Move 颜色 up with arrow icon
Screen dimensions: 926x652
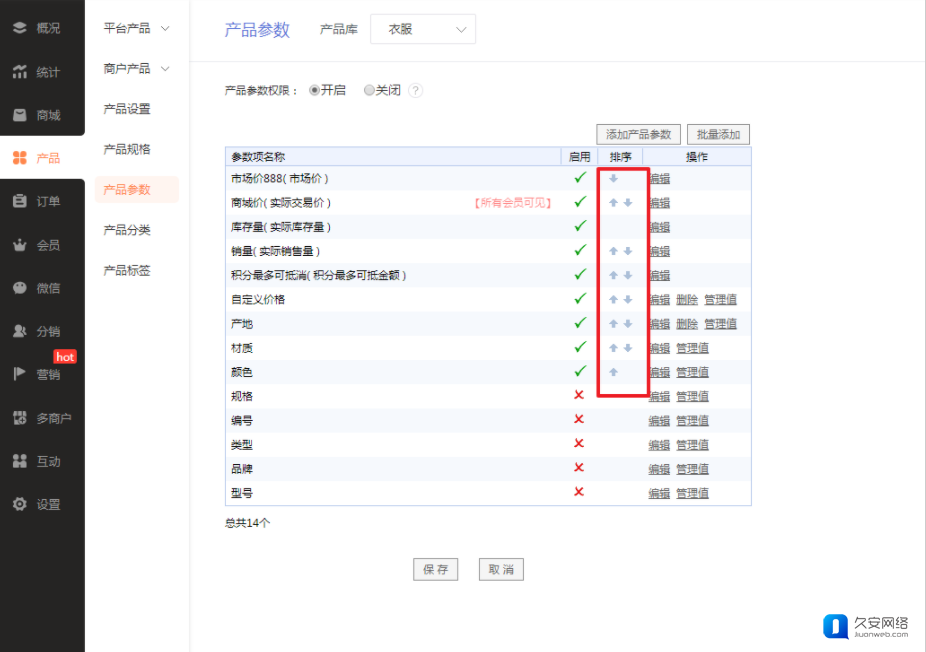coord(613,372)
